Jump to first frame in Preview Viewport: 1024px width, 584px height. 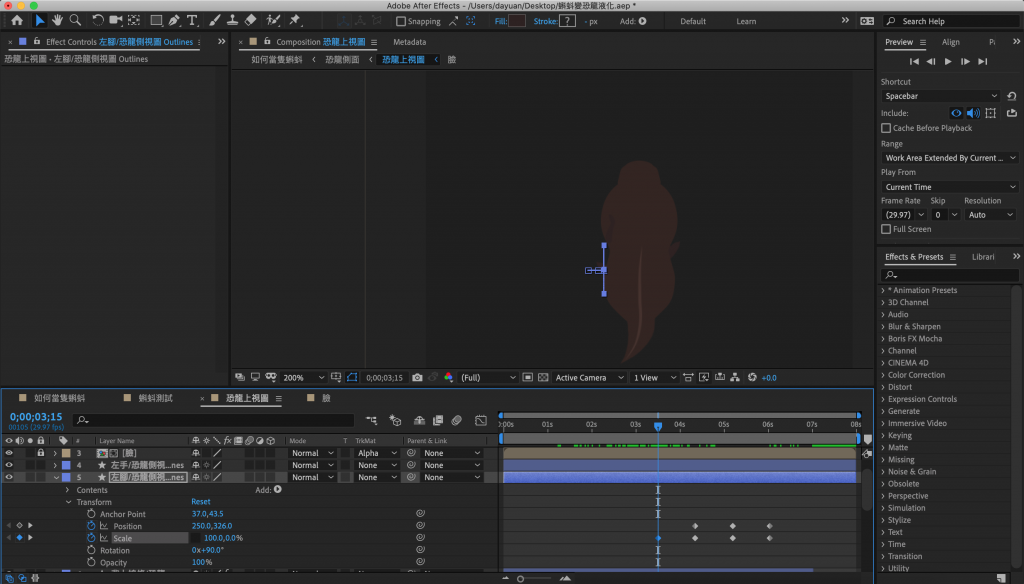(914, 61)
